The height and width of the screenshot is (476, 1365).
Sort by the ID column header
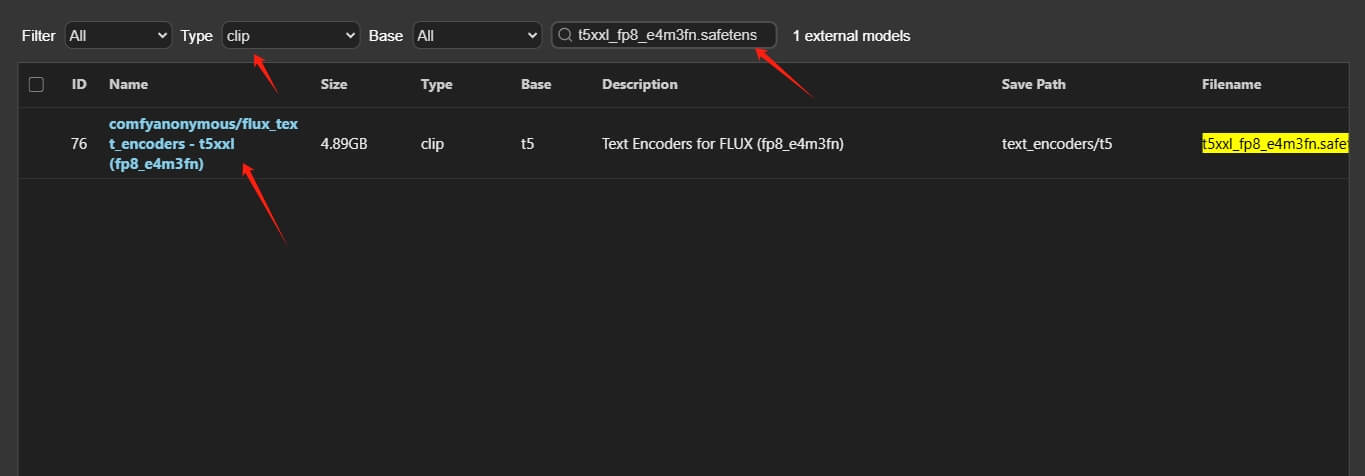(x=79, y=84)
